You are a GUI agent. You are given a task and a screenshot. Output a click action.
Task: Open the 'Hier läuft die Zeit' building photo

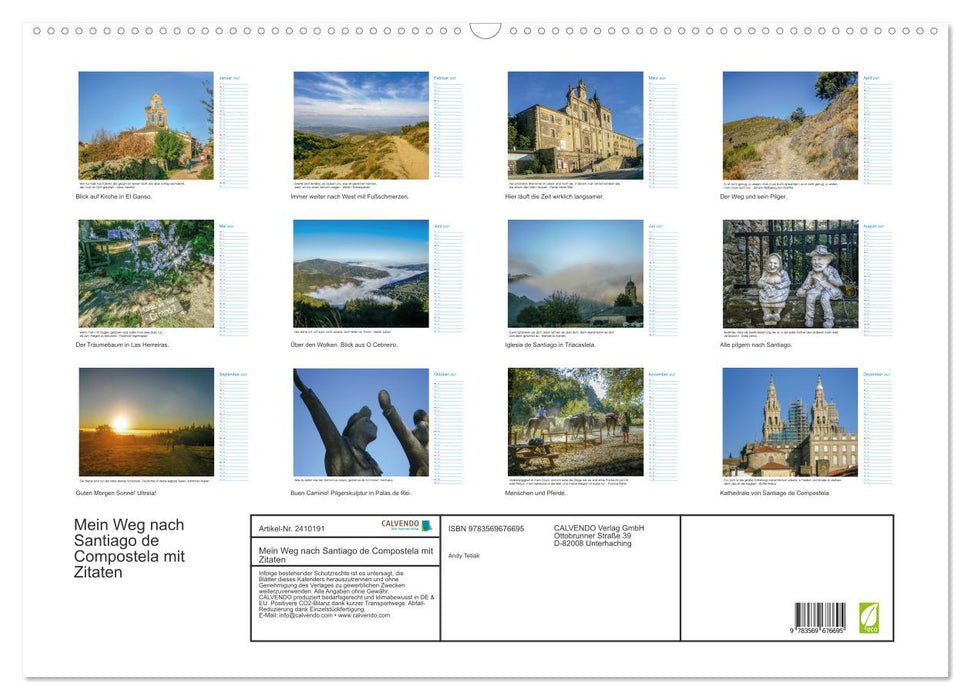(x=575, y=126)
